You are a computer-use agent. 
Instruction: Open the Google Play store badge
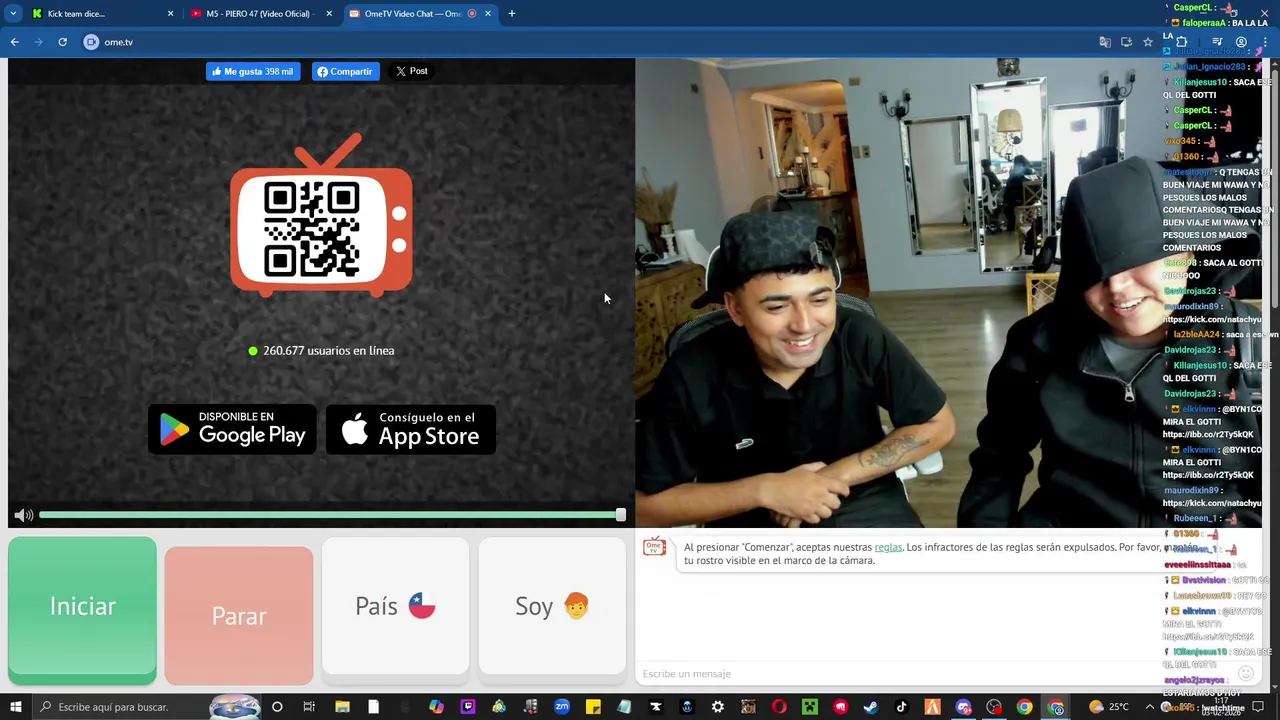(232, 430)
